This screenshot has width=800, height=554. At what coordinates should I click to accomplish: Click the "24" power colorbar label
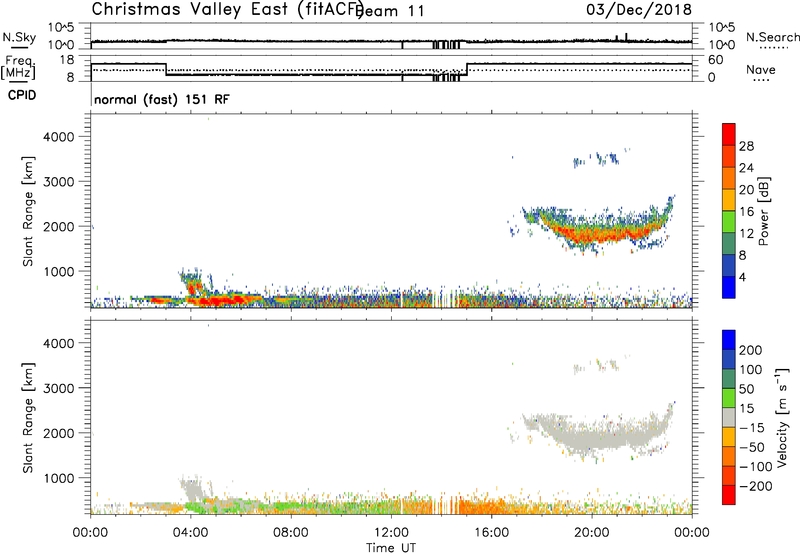(746, 168)
